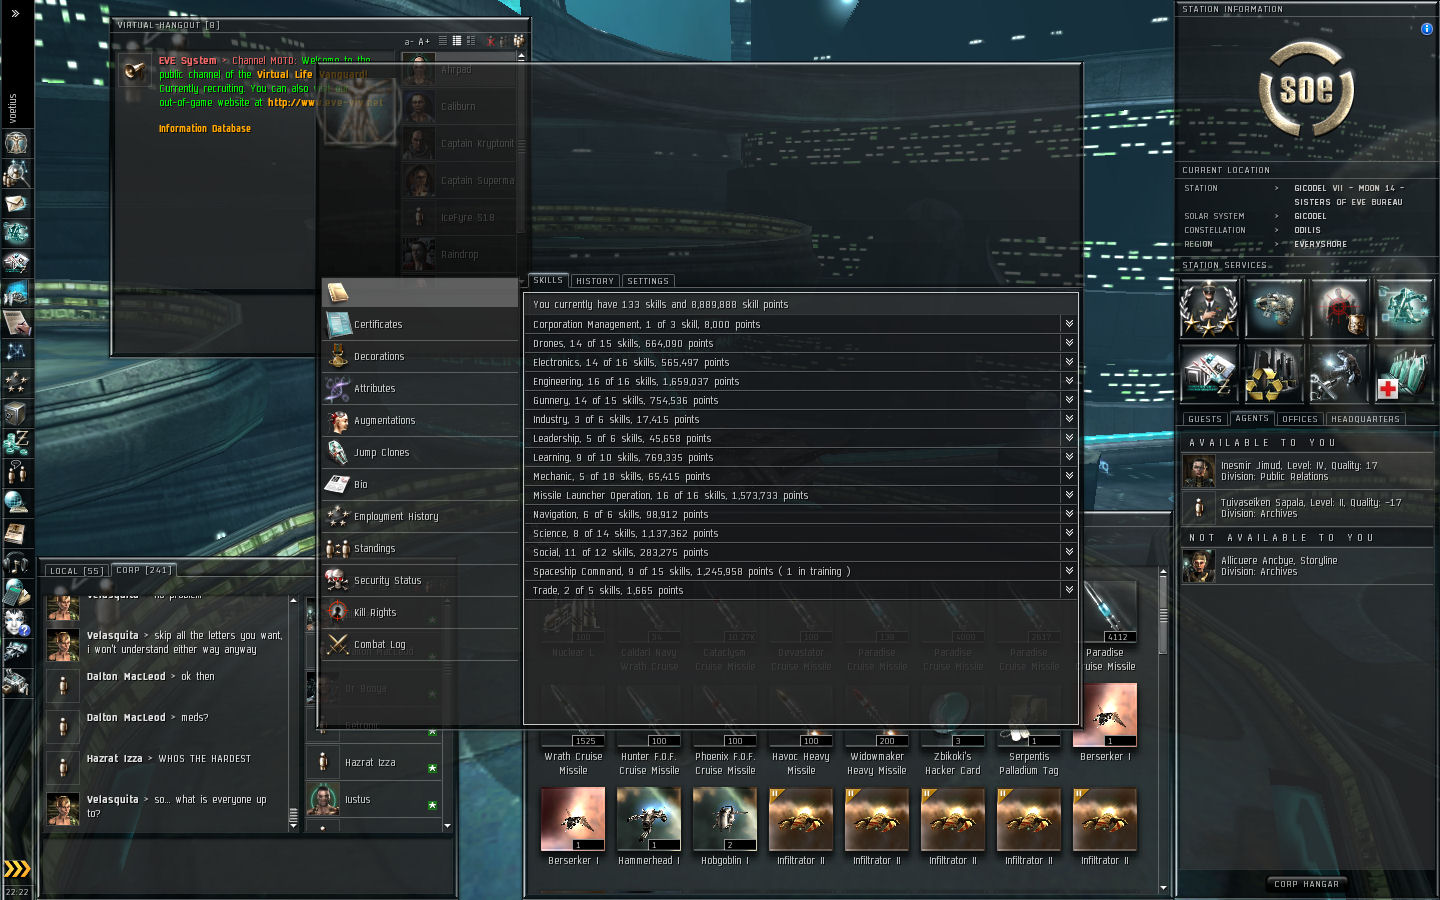Increase chat font size with A+ button
Viewport: 1440px width, 900px height.
[x=424, y=42]
